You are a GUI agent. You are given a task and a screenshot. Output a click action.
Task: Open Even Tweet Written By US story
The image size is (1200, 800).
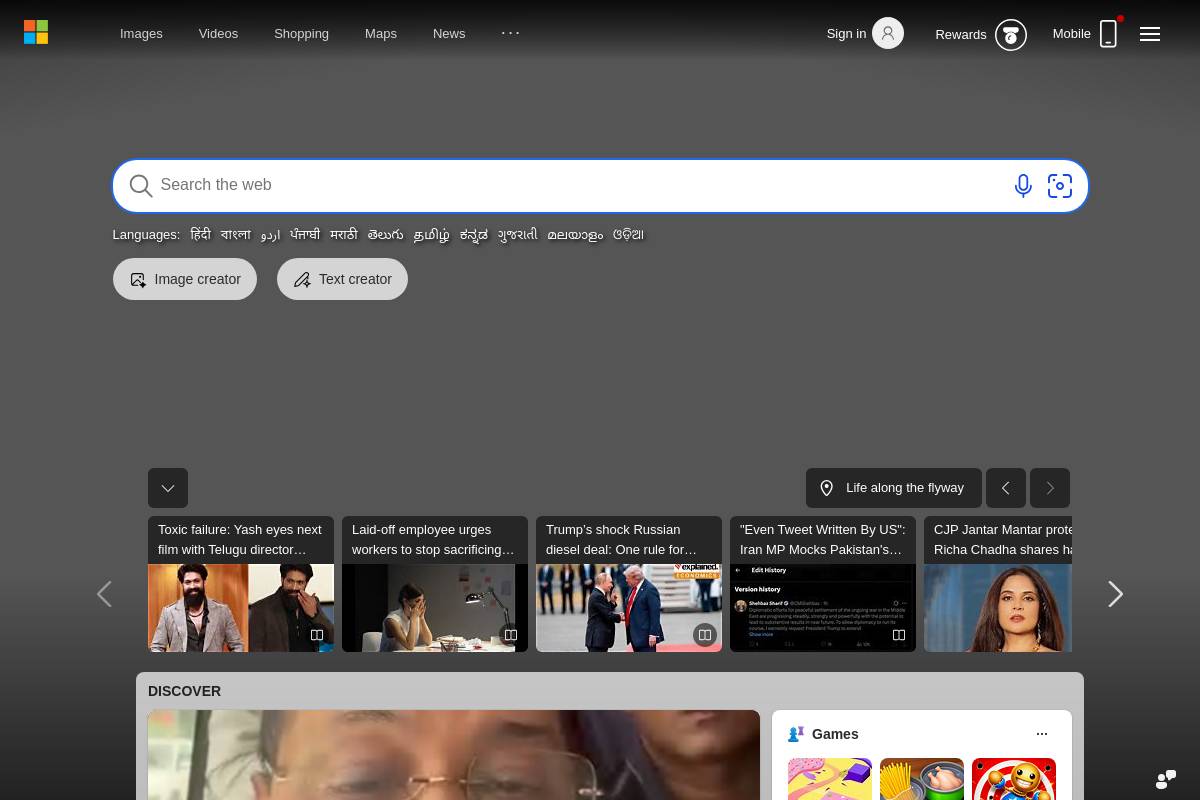coord(823,584)
